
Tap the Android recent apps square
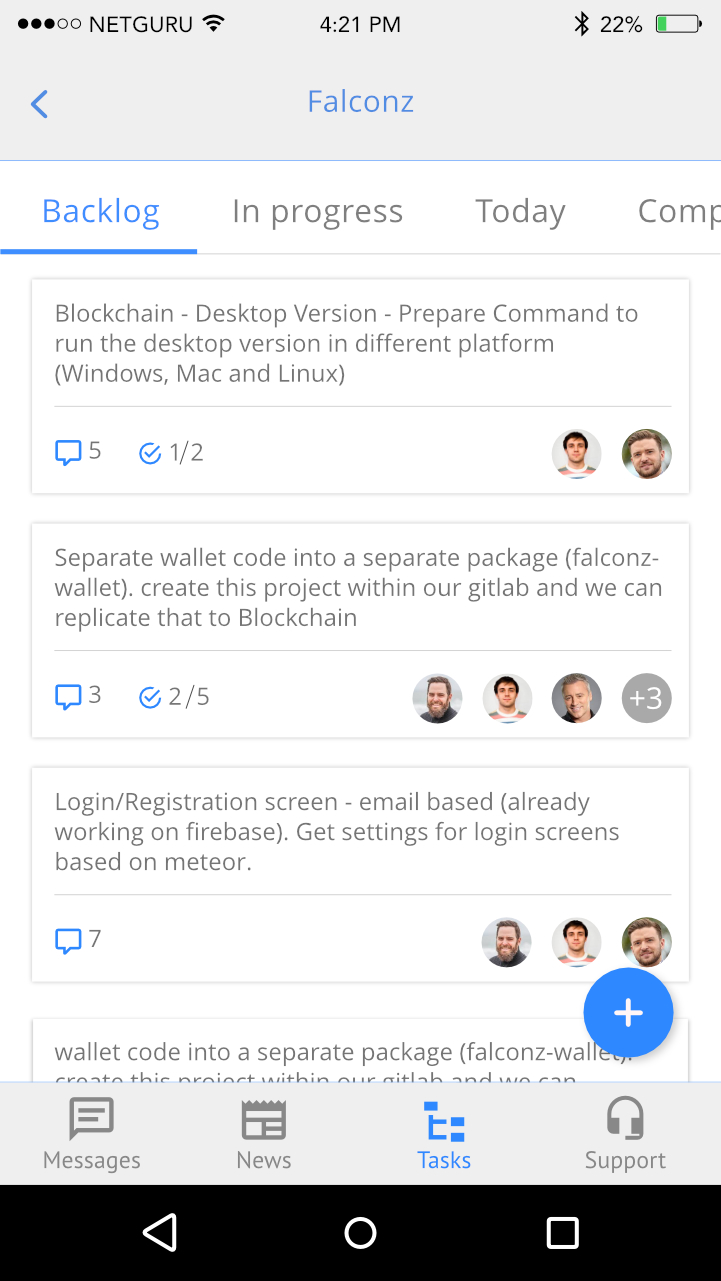point(562,1233)
